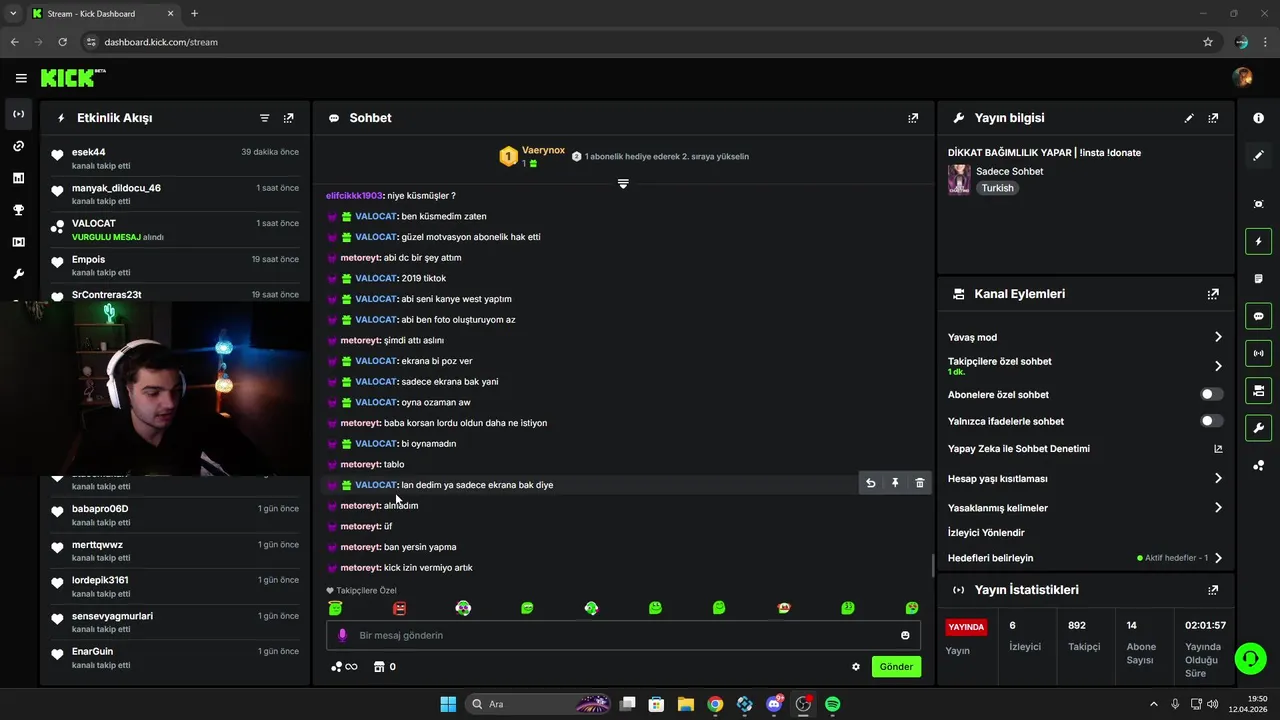Select VALOCAT VURGULU MESAJ activity row
The width and height of the screenshot is (1280, 720).
click(176, 230)
